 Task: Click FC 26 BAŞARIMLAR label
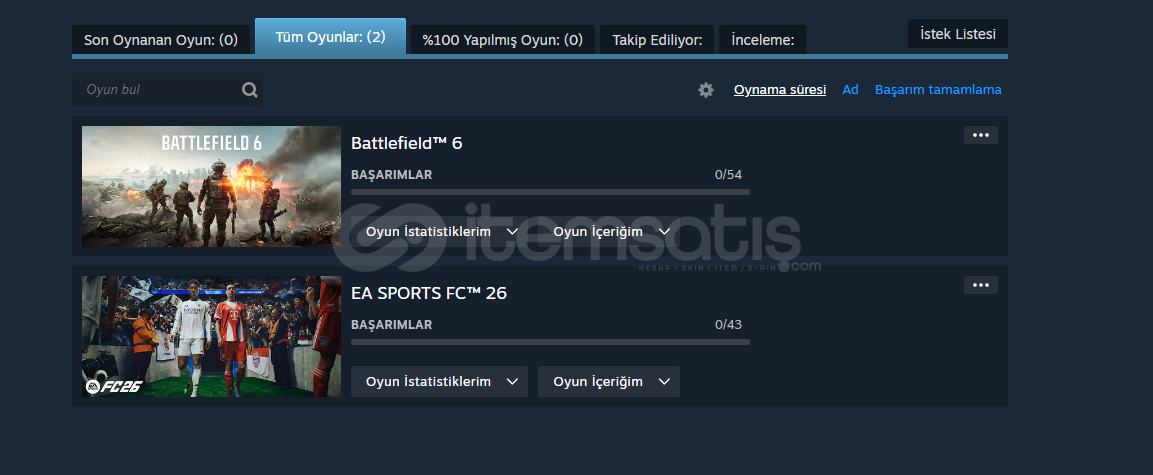click(x=391, y=325)
